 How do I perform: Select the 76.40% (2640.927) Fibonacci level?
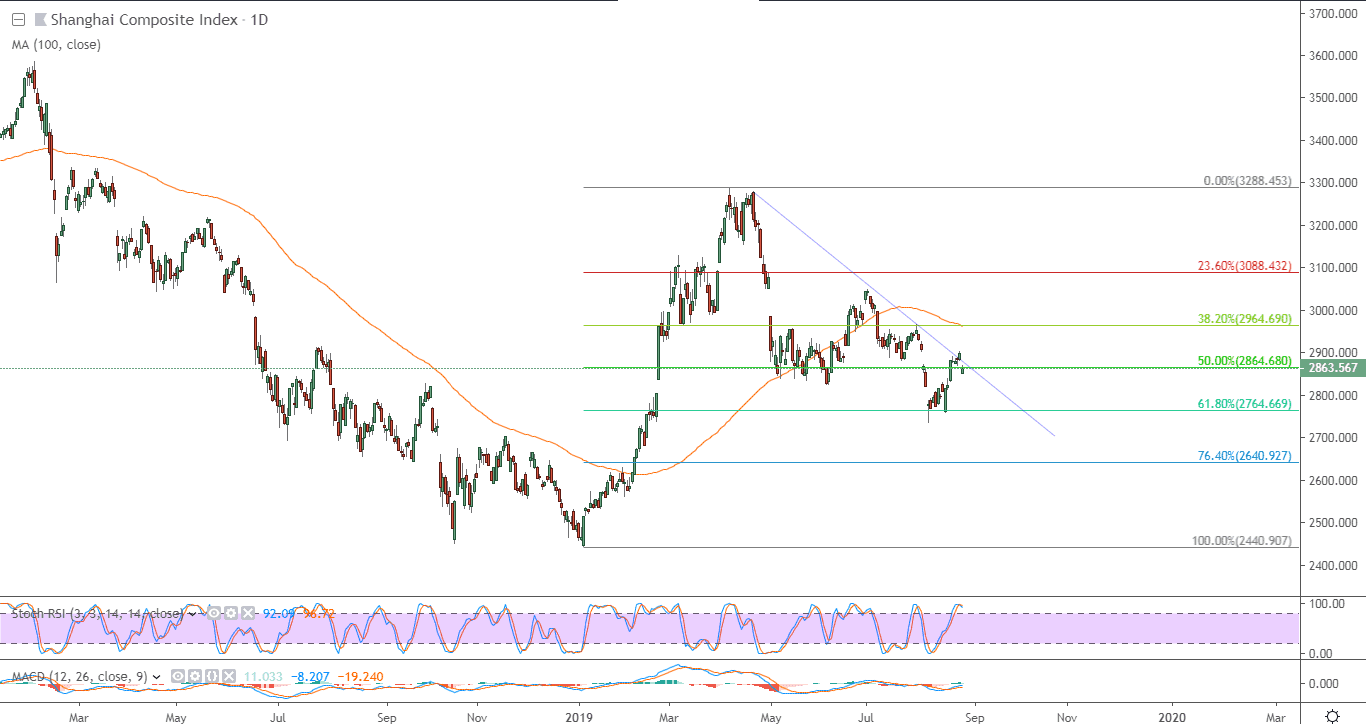pyautogui.click(x=1246, y=456)
